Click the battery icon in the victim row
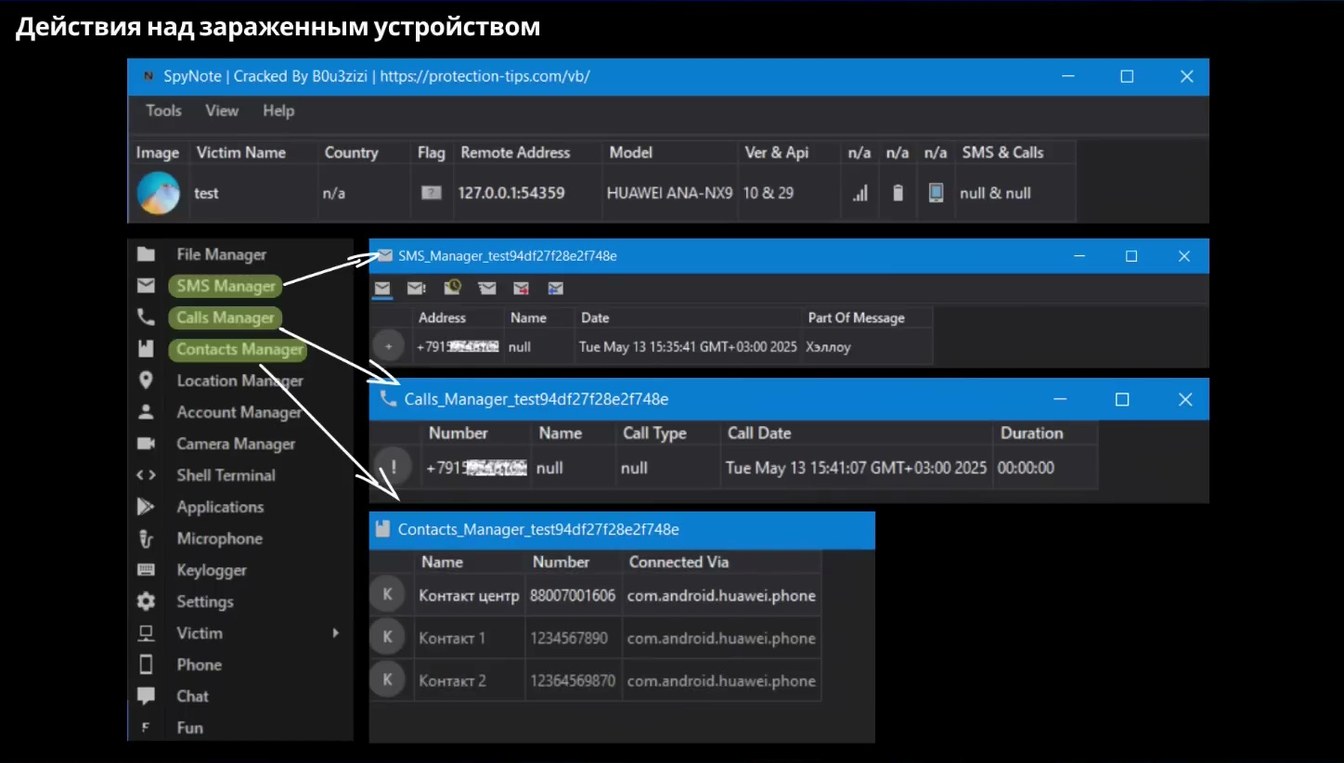The width and height of the screenshot is (1344, 763). point(898,193)
